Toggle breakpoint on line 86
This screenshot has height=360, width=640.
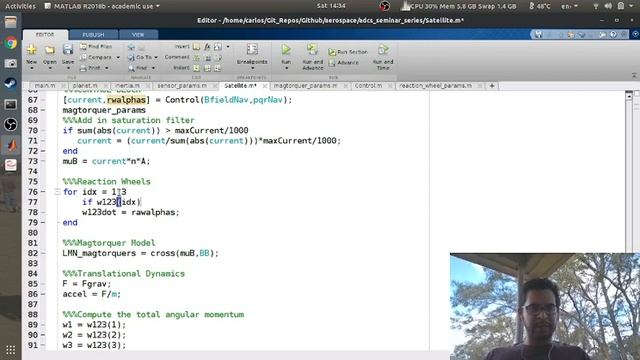coord(43,294)
